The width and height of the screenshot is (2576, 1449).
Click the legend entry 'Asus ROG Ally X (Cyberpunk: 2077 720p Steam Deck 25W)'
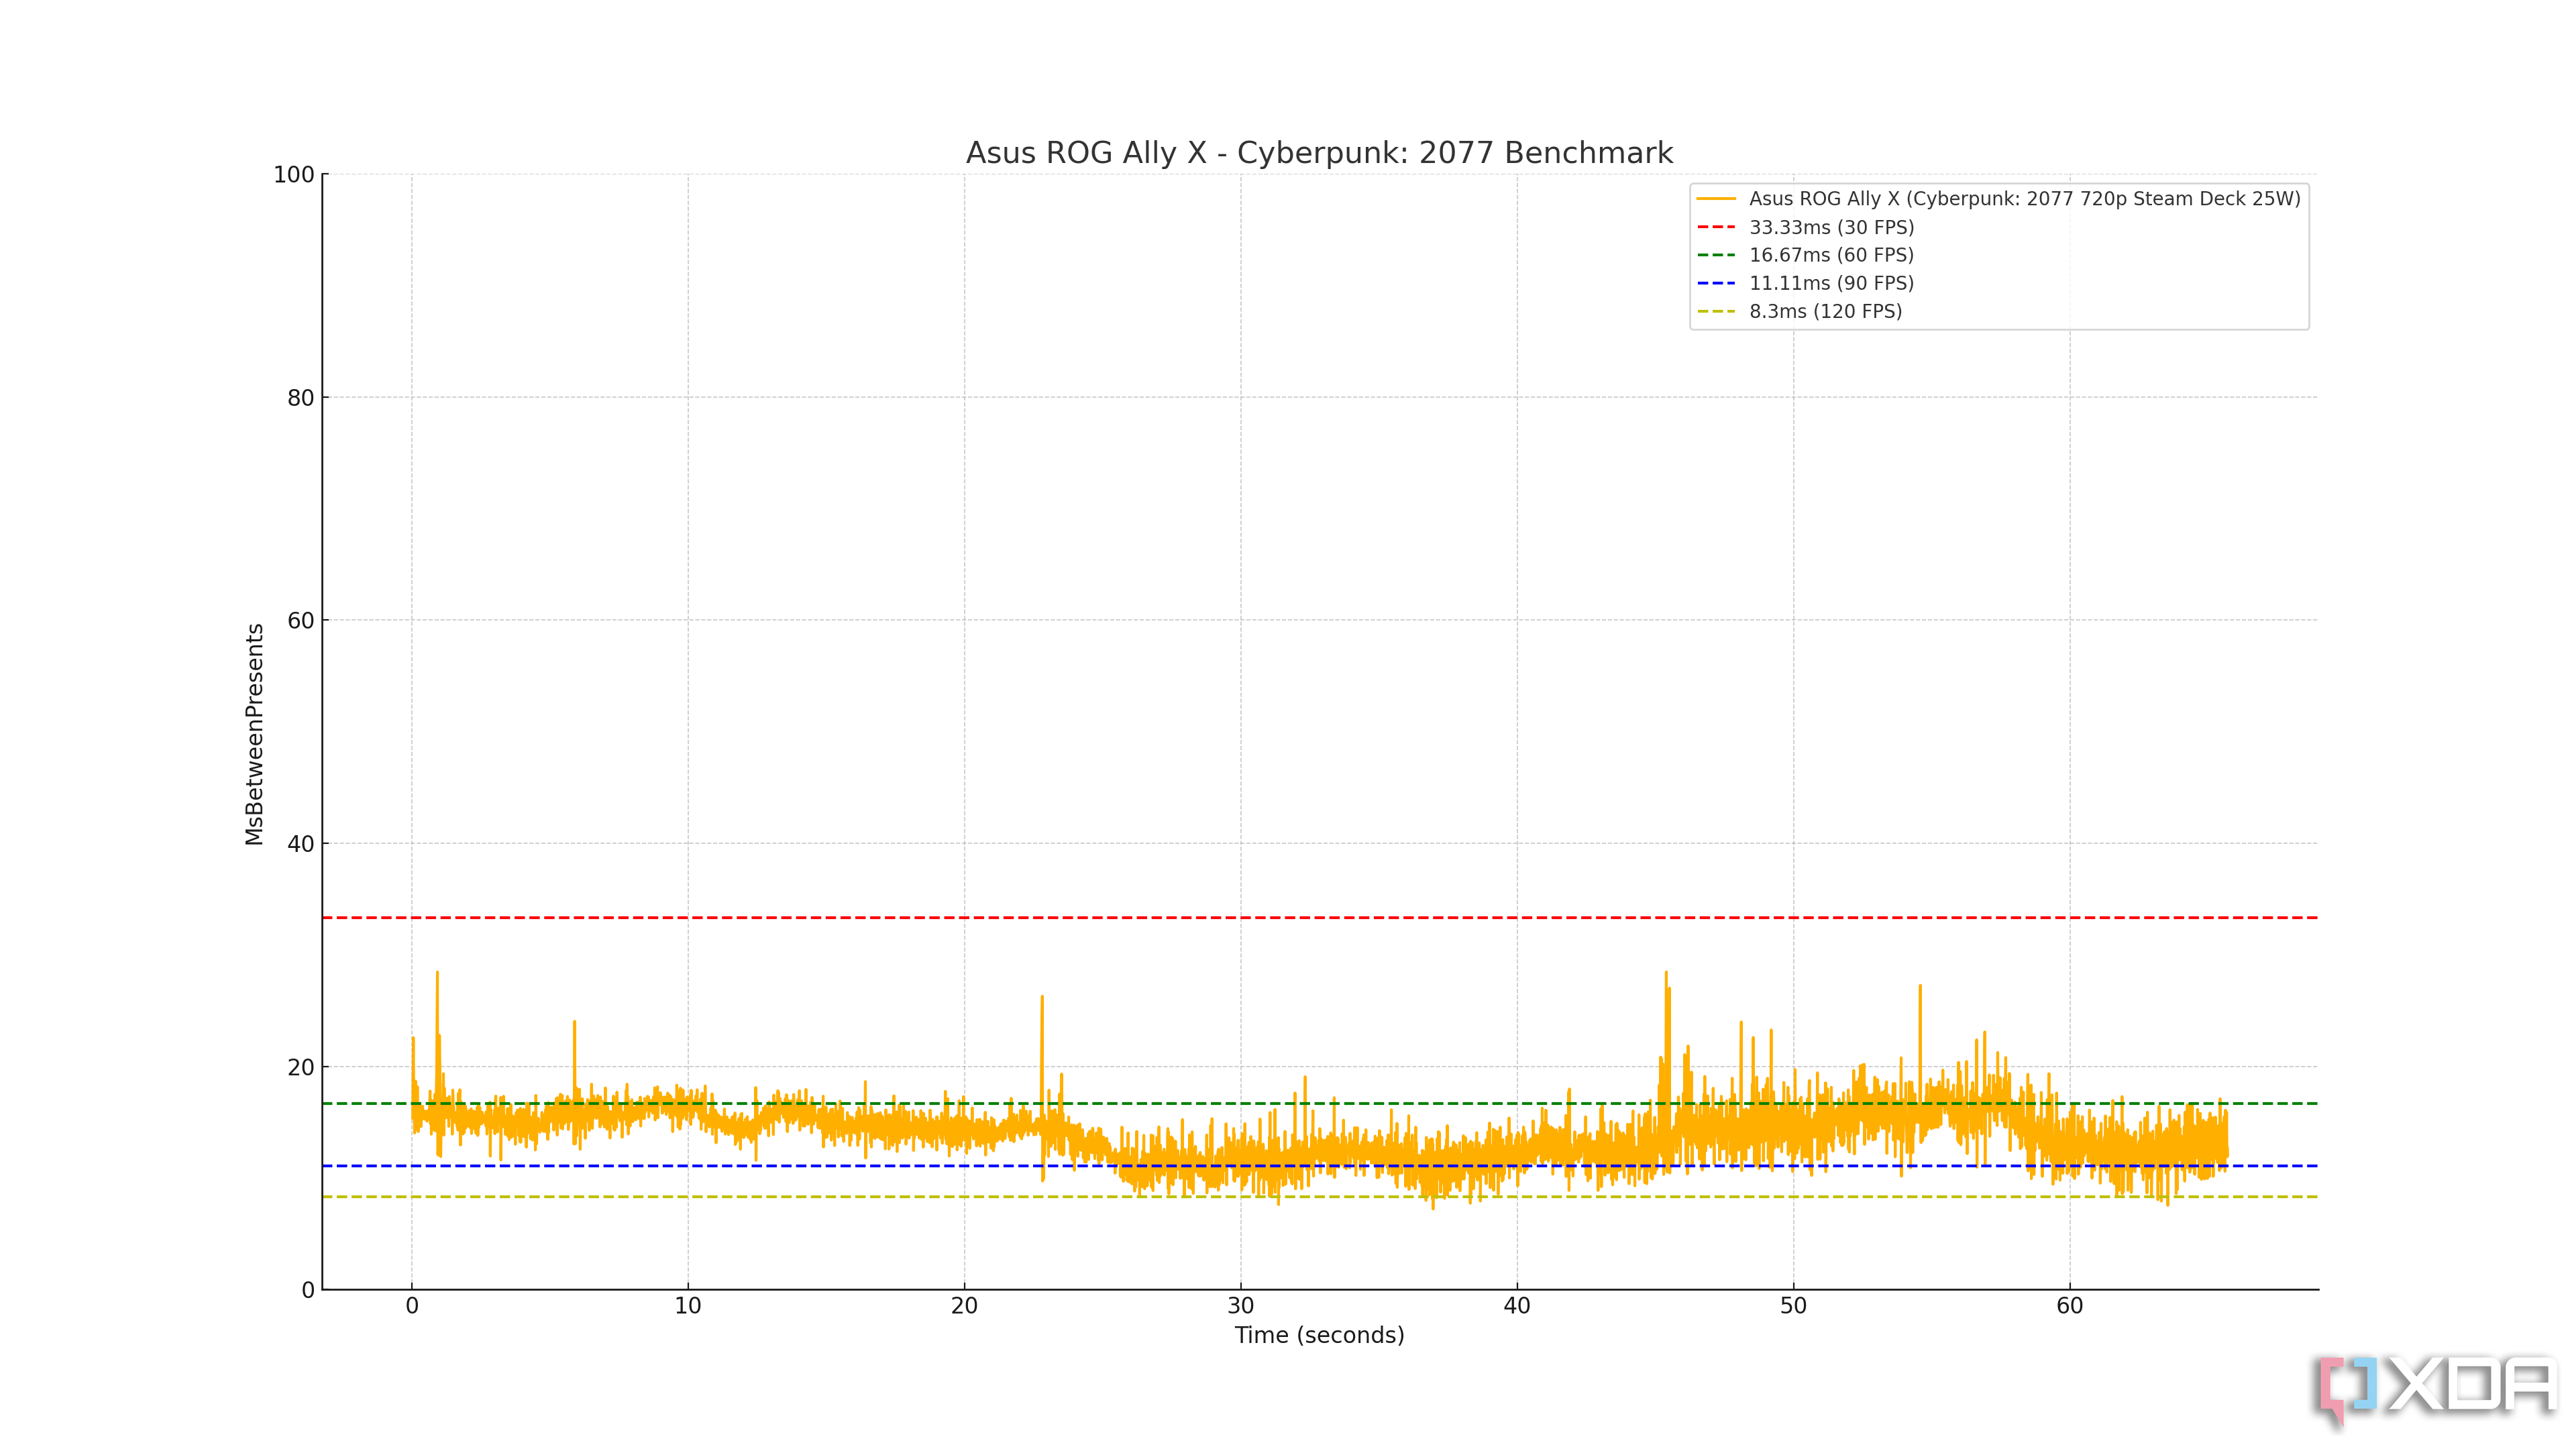coord(2024,199)
